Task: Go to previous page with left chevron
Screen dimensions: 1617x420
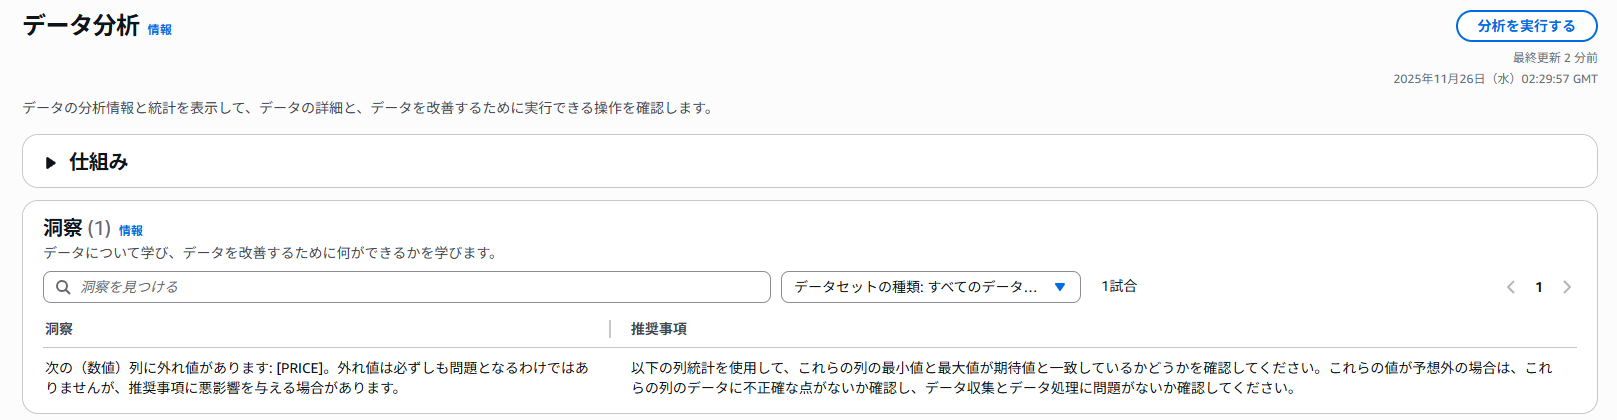Action: pyautogui.click(x=1510, y=287)
